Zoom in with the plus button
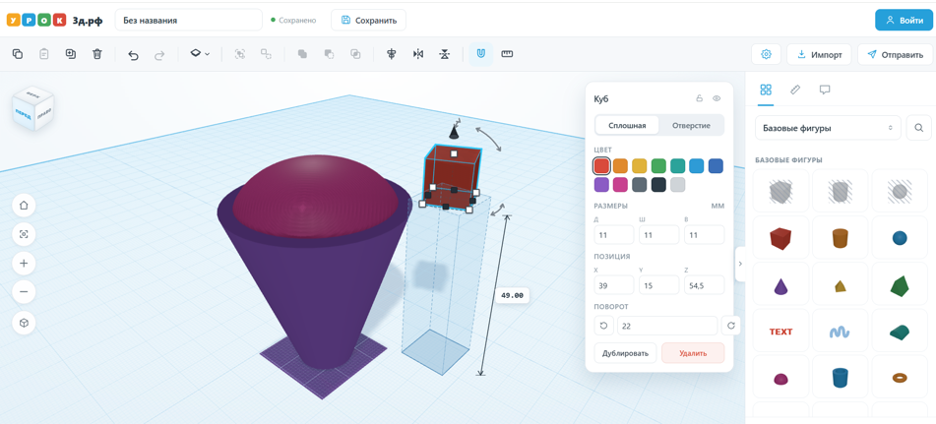This screenshot has height=424, width=936. (x=24, y=263)
